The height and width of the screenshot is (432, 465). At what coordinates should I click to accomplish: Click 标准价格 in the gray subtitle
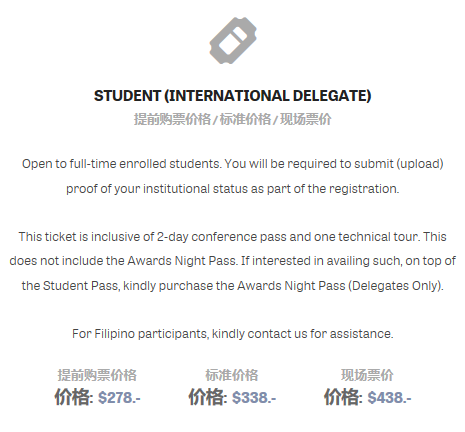[x=245, y=119]
